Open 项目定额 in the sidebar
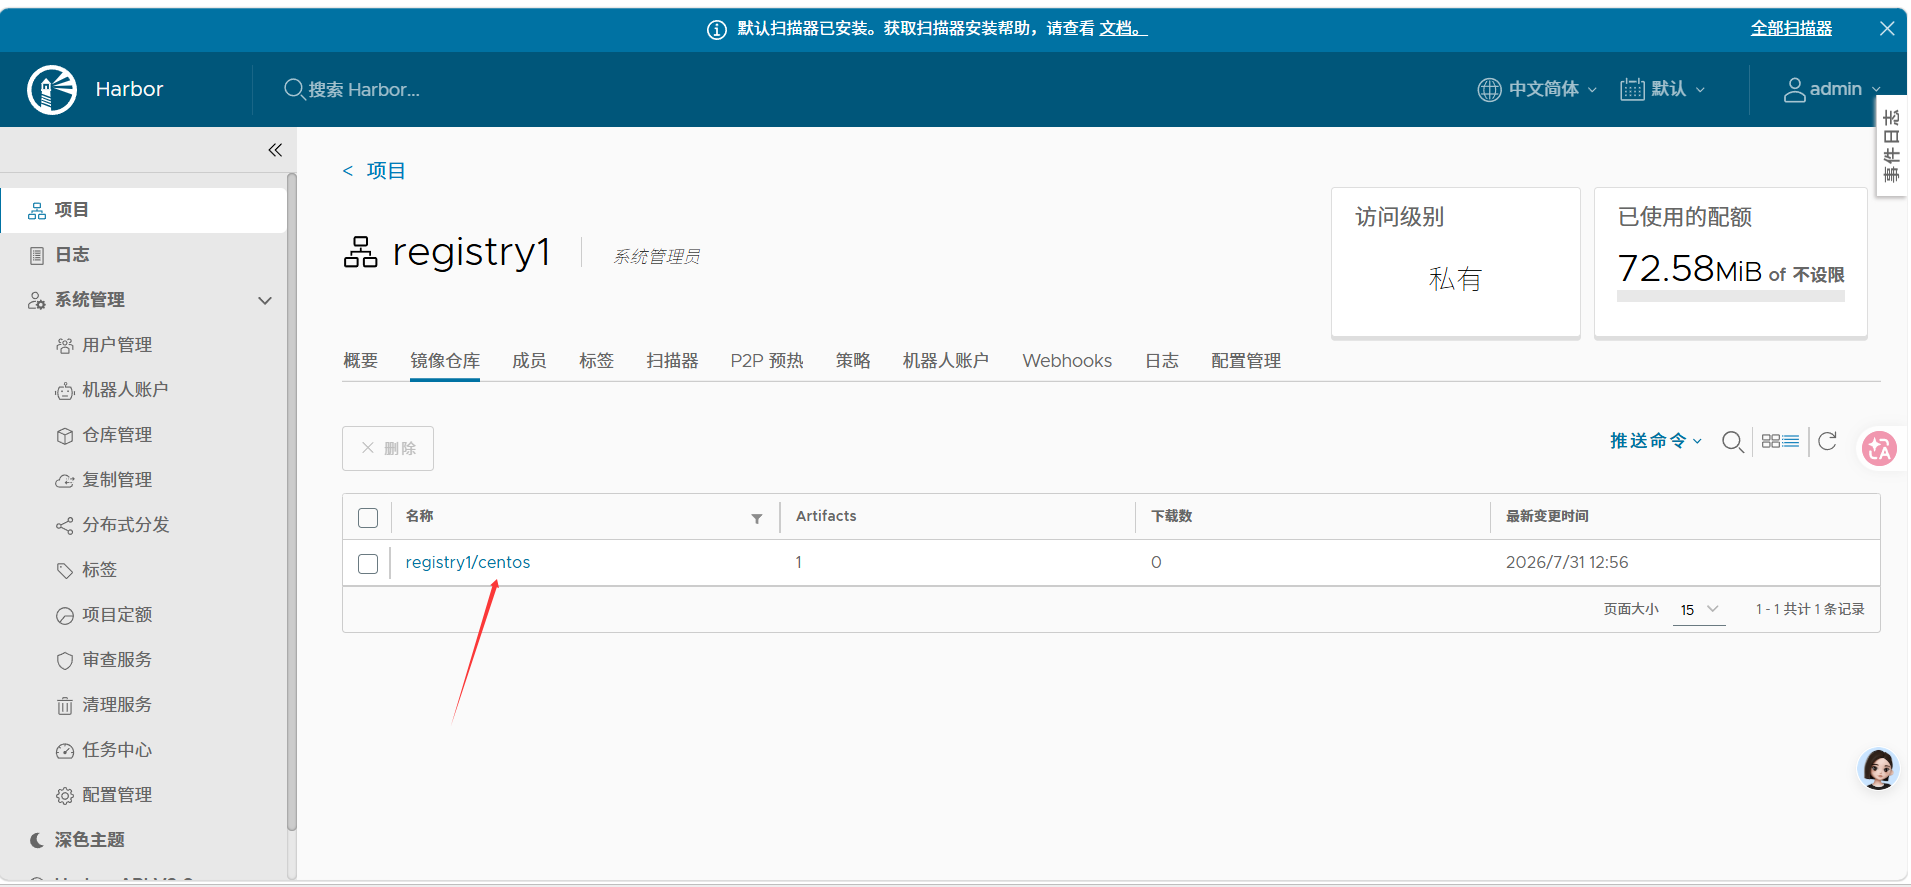The image size is (1911, 887). tap(117, 615)
